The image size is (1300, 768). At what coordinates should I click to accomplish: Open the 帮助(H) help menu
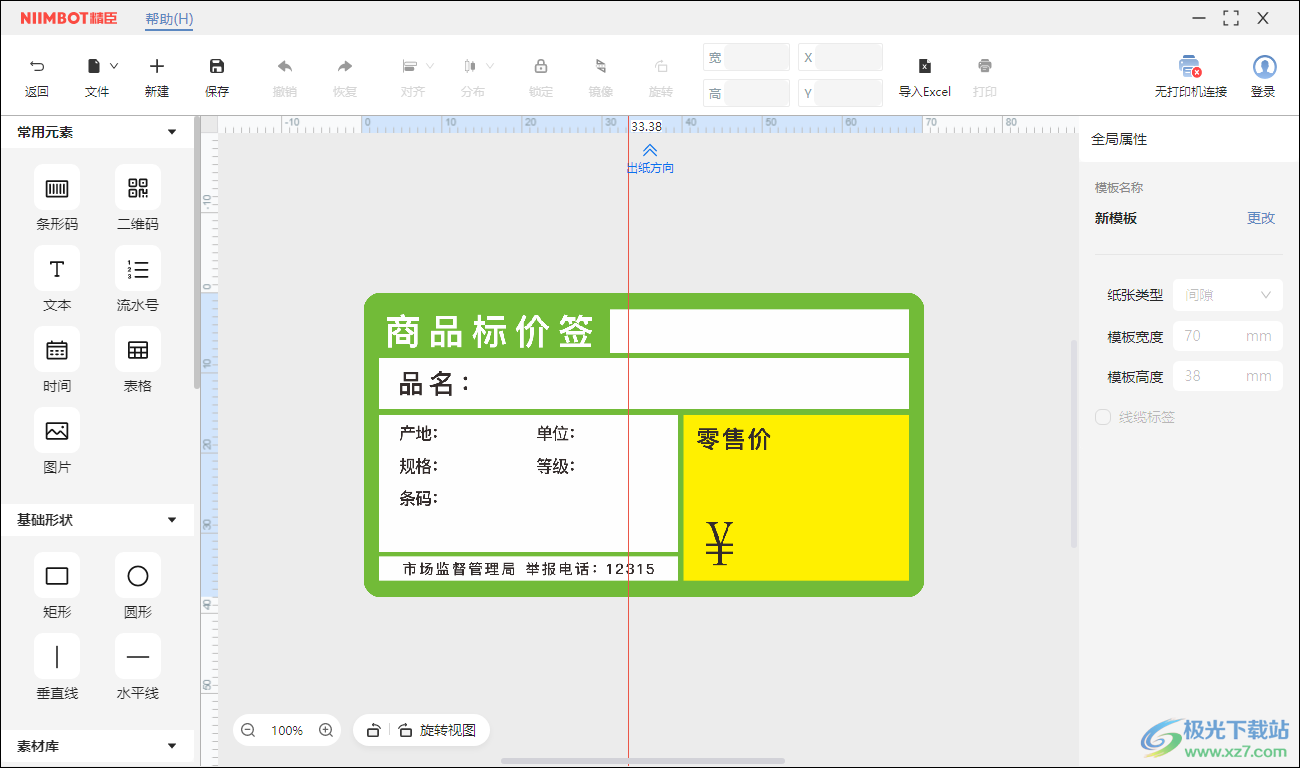pyautogui.click(x=169, y=19)
